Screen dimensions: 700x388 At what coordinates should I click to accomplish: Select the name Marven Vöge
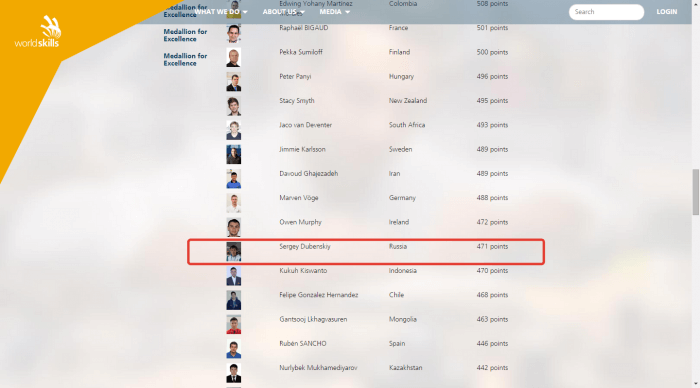coord(299,198)
